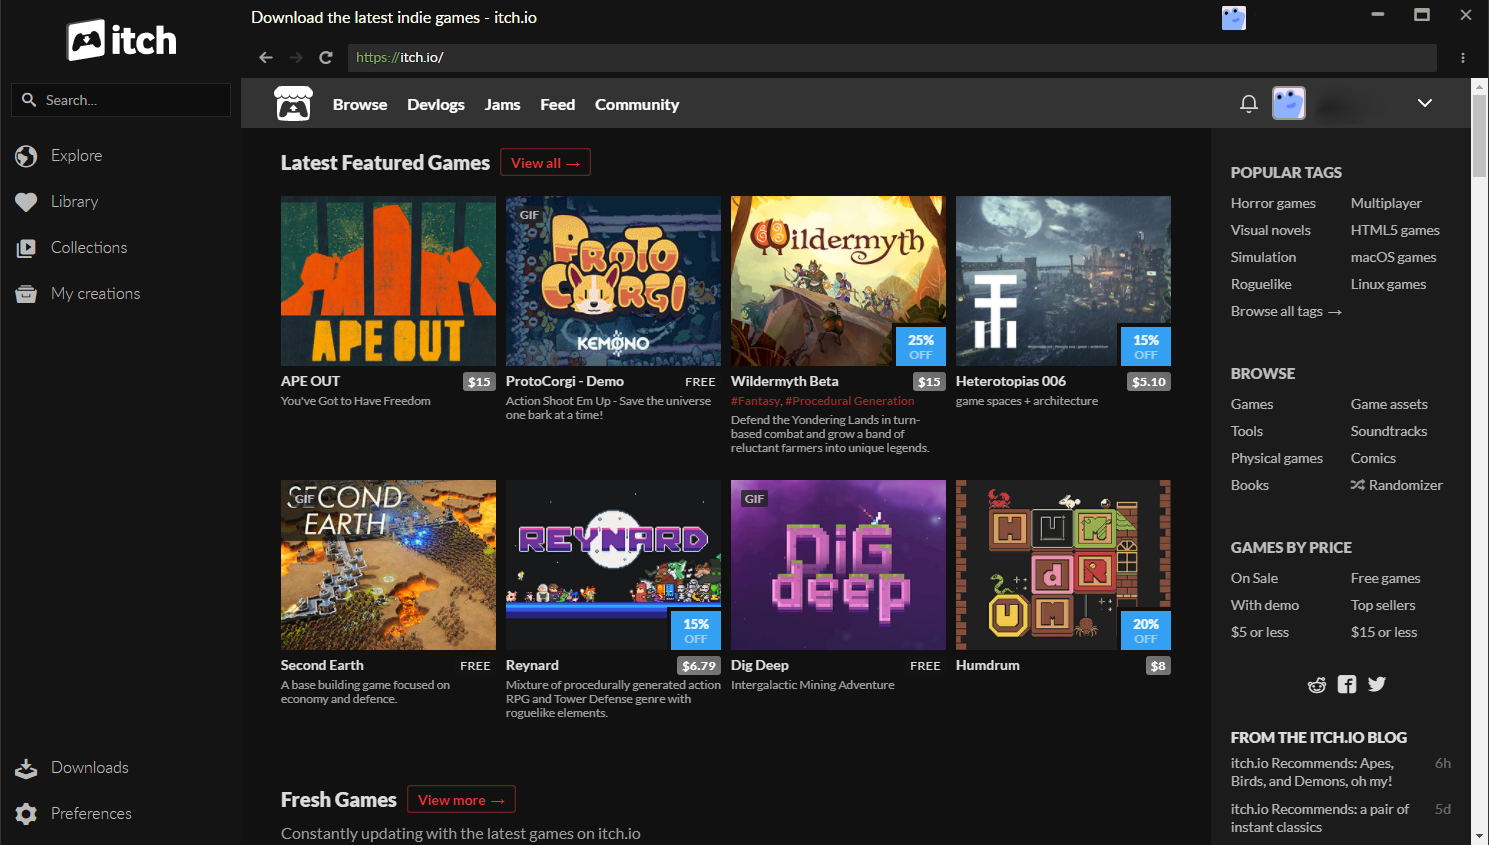Click the $15 price tag on APE OUT
Screen dimensions: 1489x845
click(479, 381)
